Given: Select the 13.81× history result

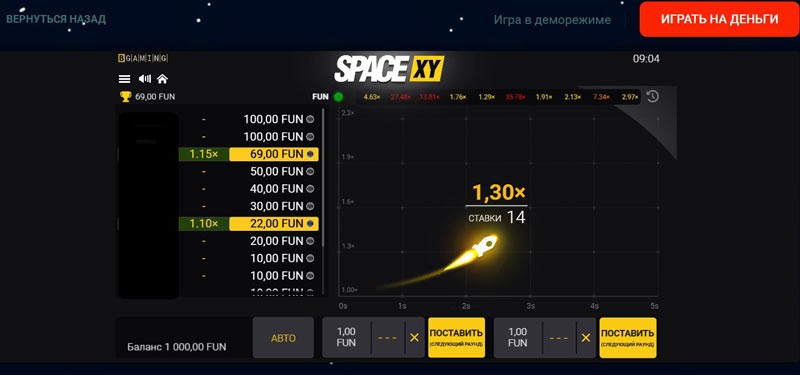Looking at the screenshot, I should click(430, 96).
